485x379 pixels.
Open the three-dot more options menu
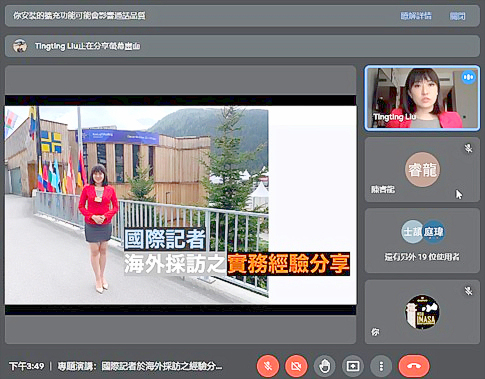click(381, 366)
